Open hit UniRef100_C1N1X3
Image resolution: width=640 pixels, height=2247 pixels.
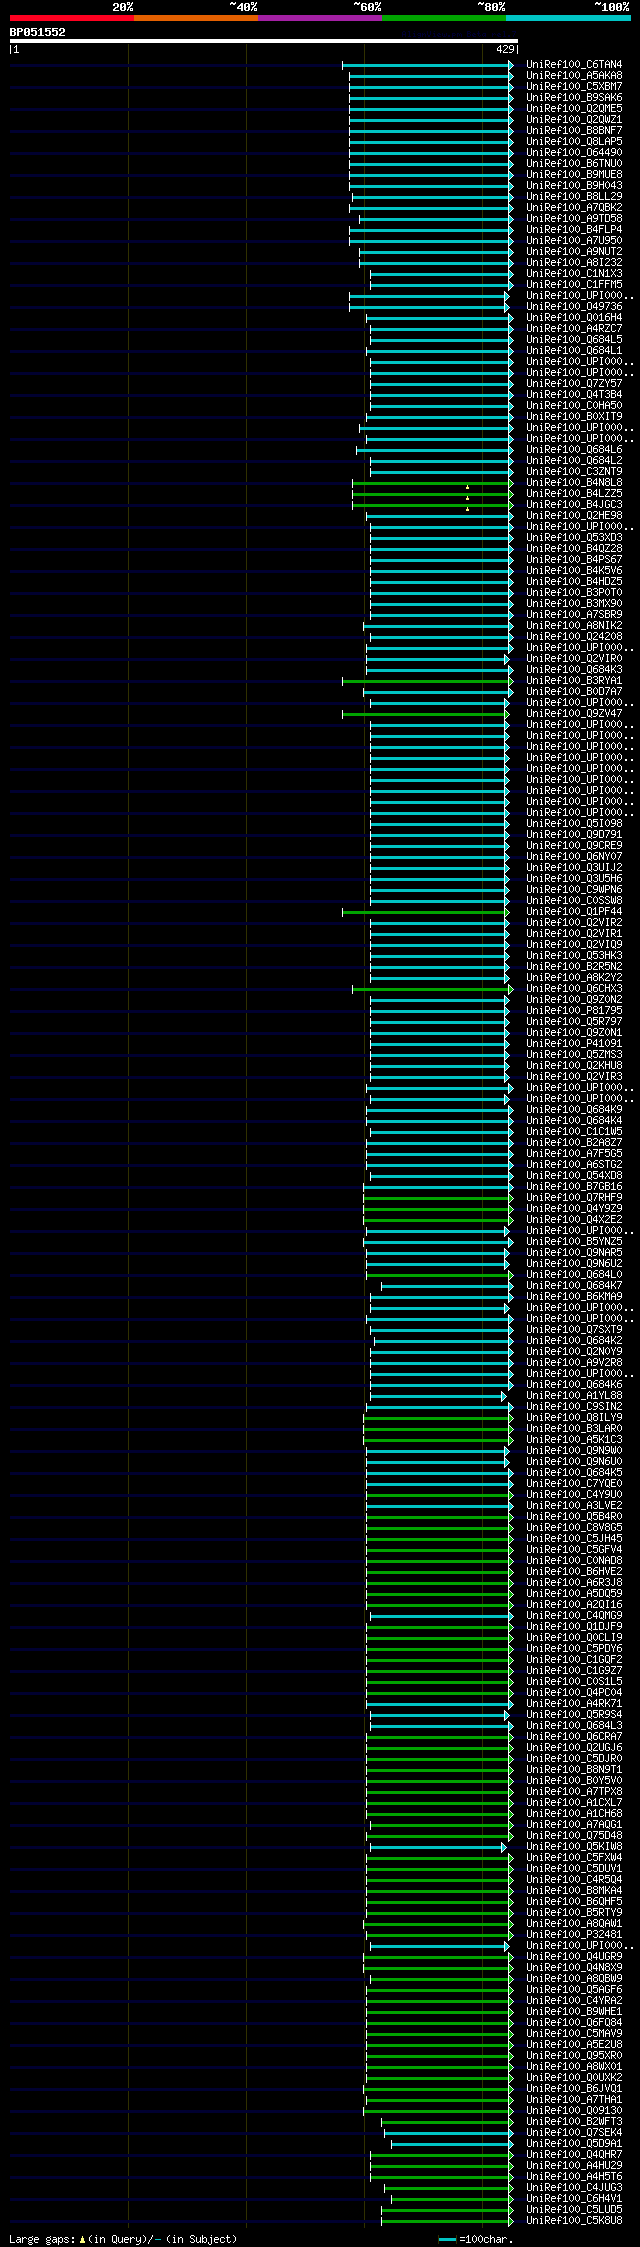point(574,274)
